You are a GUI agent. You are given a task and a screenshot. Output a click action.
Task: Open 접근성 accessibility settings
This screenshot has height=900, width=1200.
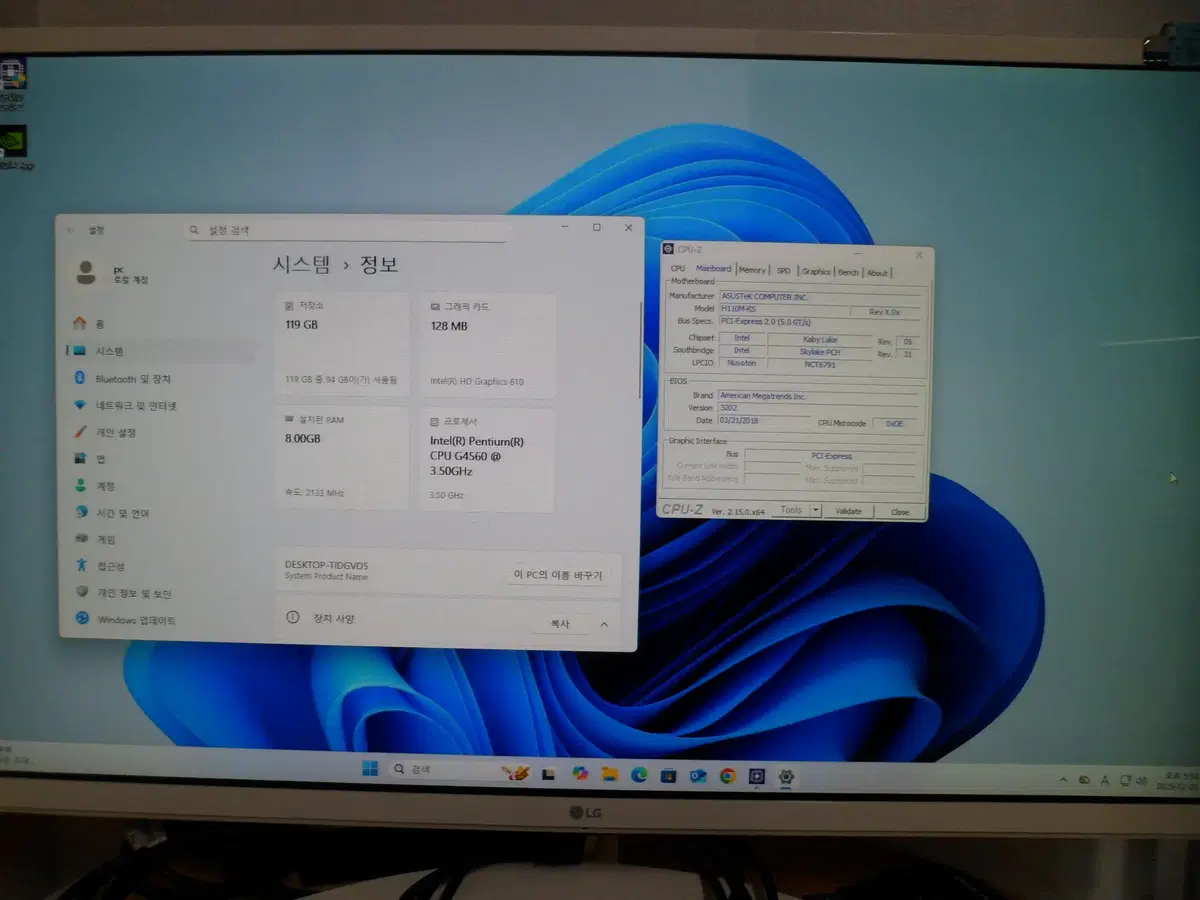pos(158,566)
